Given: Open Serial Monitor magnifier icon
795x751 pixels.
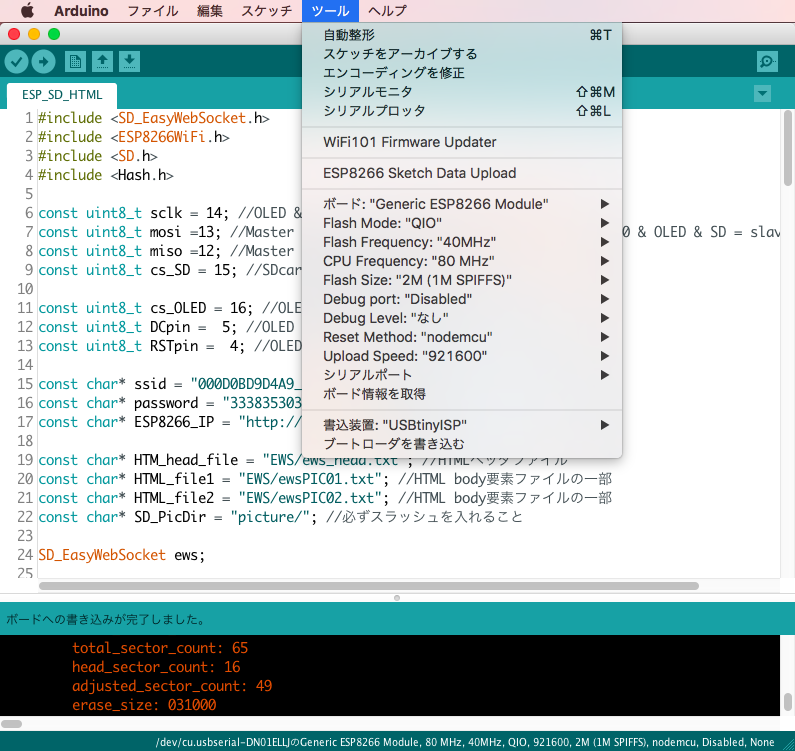Looking at the screenshot, I should click(767, 62).
